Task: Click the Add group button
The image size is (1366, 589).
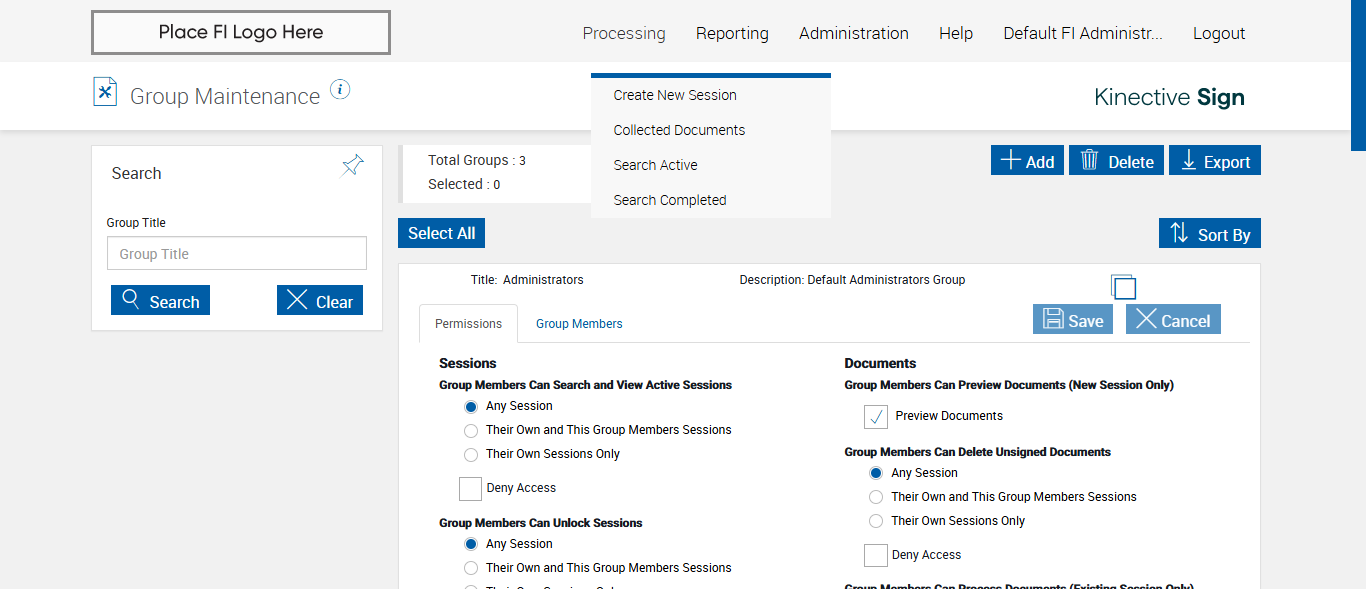Action: (1027, 161)
